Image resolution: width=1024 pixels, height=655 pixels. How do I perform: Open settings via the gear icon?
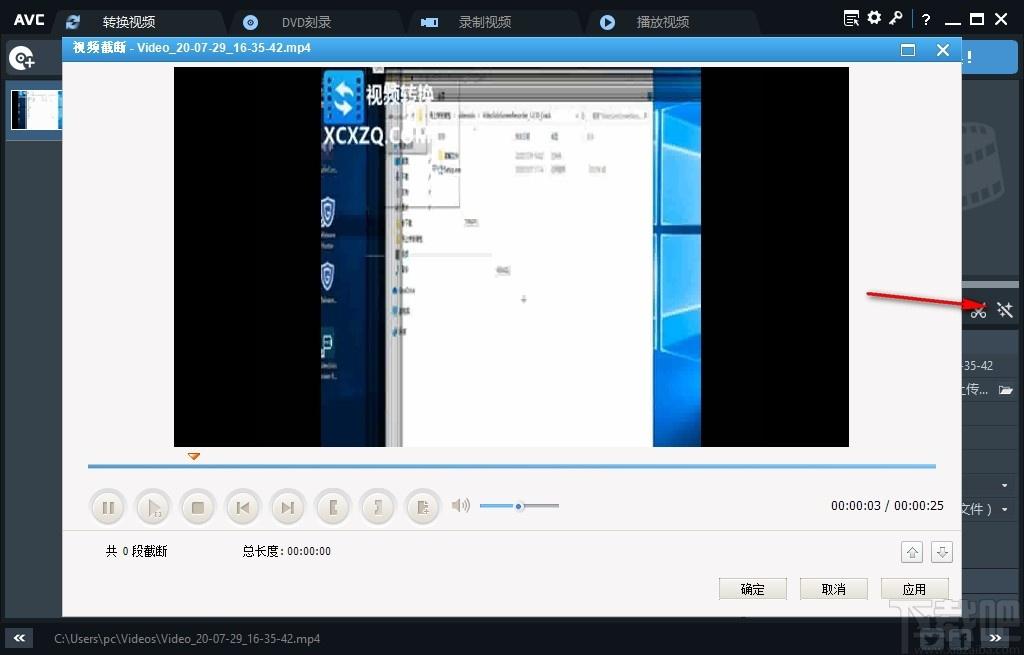(874, 18)
